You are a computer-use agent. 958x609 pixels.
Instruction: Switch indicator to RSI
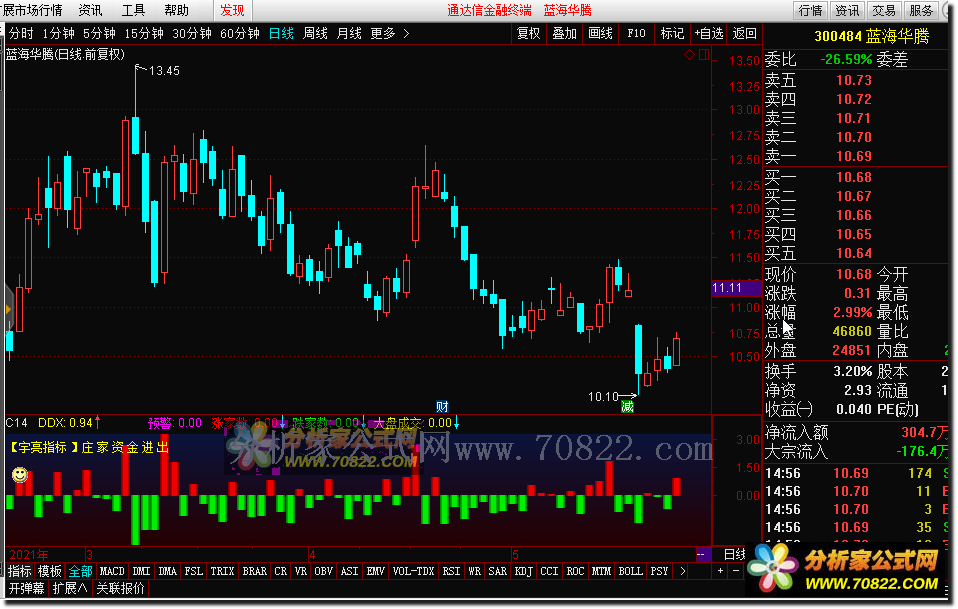click(452, 571)
